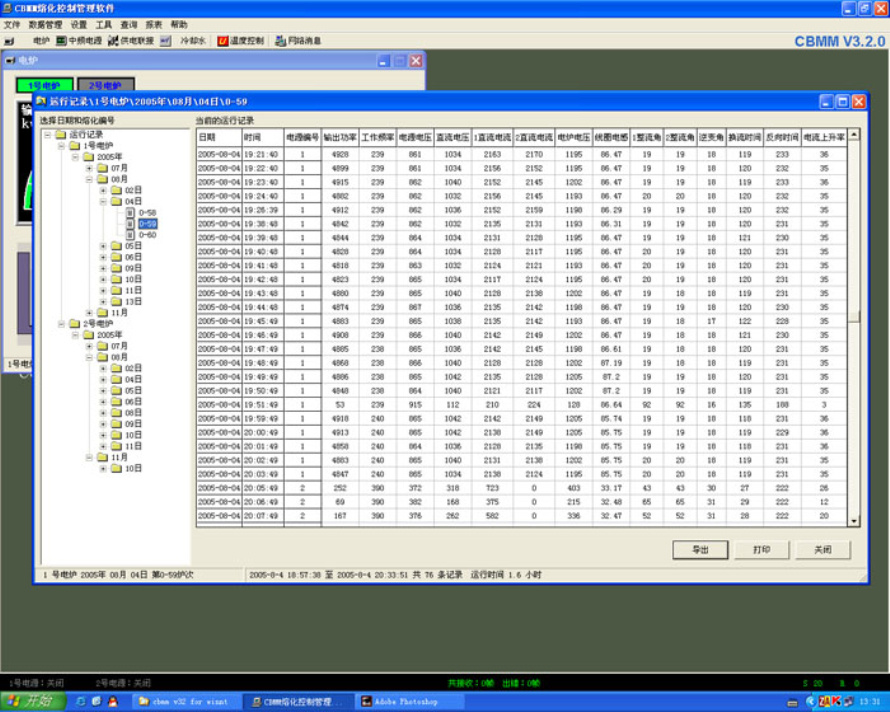Collapse the 2号电炉 tree node
890x712 pixels.
click(x=61, y=324)
